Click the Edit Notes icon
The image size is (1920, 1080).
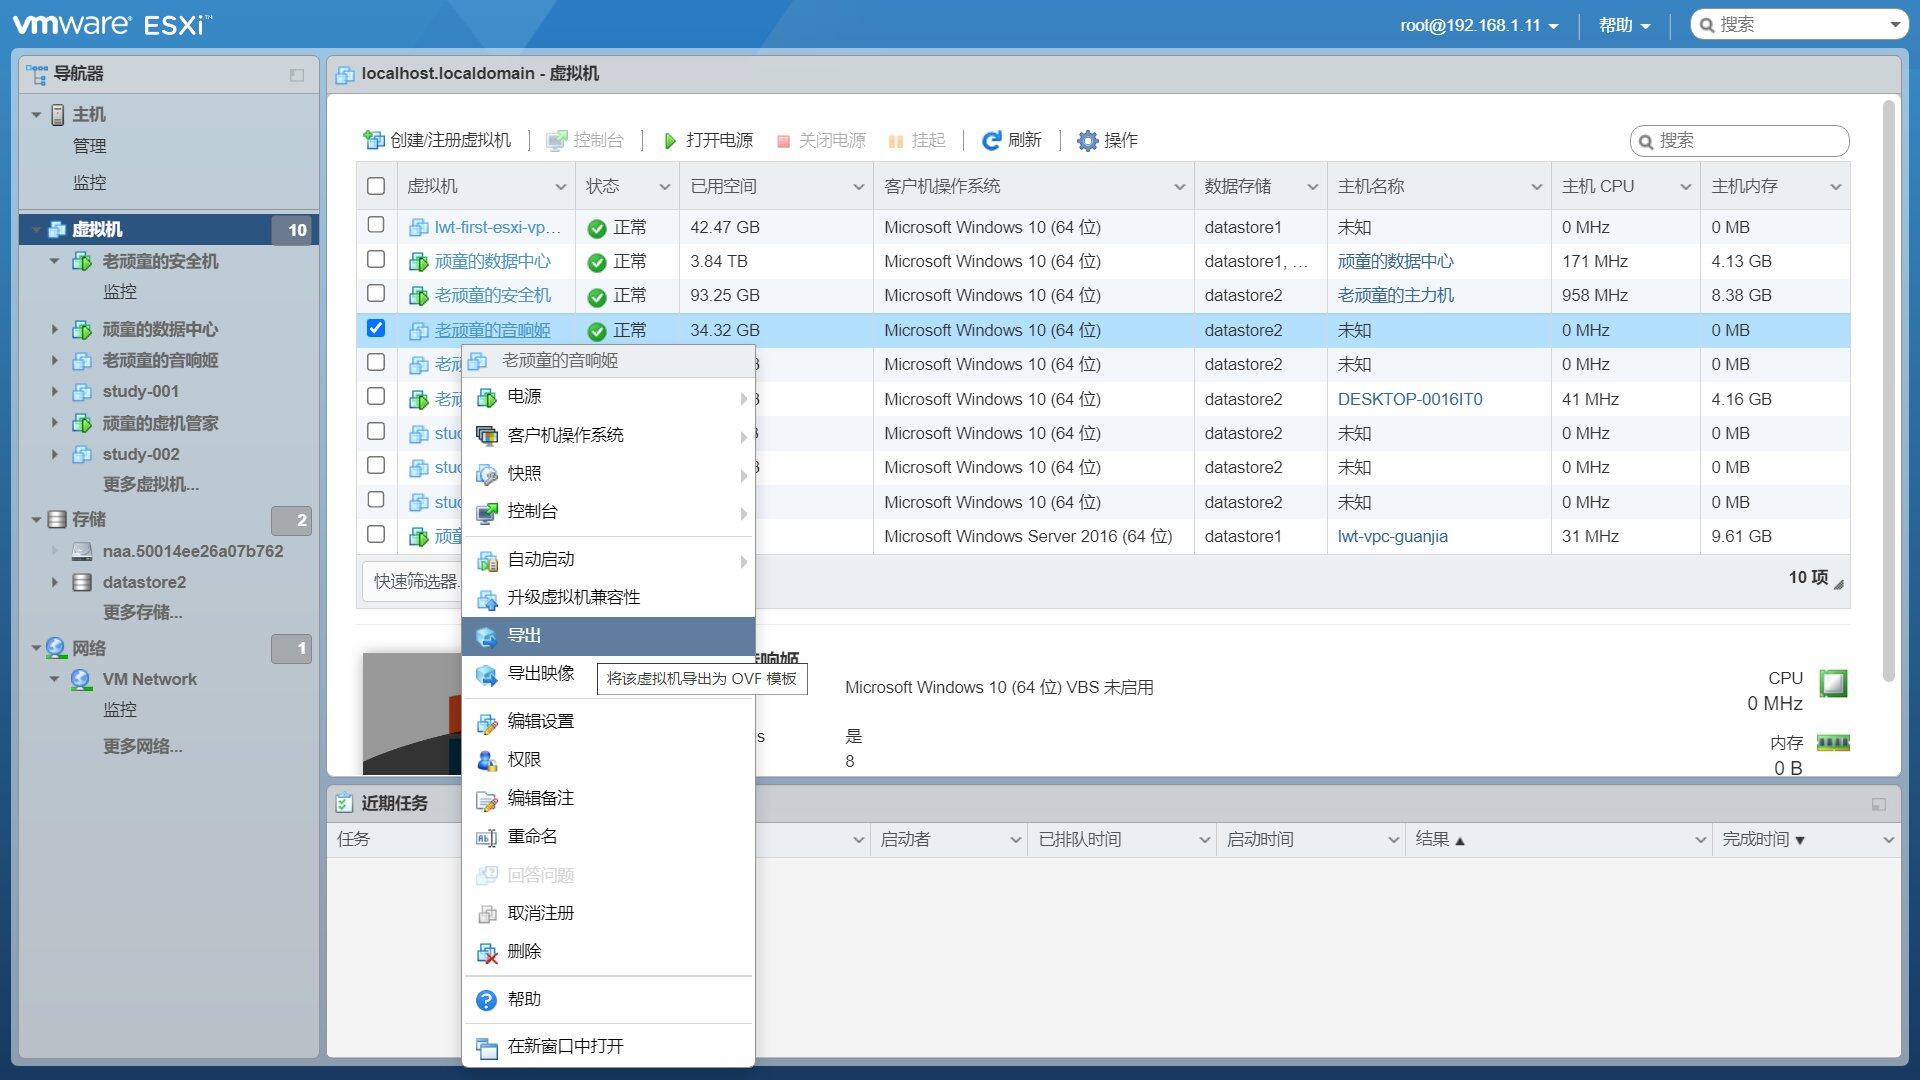pyautogui.click(x=487, y=799)
